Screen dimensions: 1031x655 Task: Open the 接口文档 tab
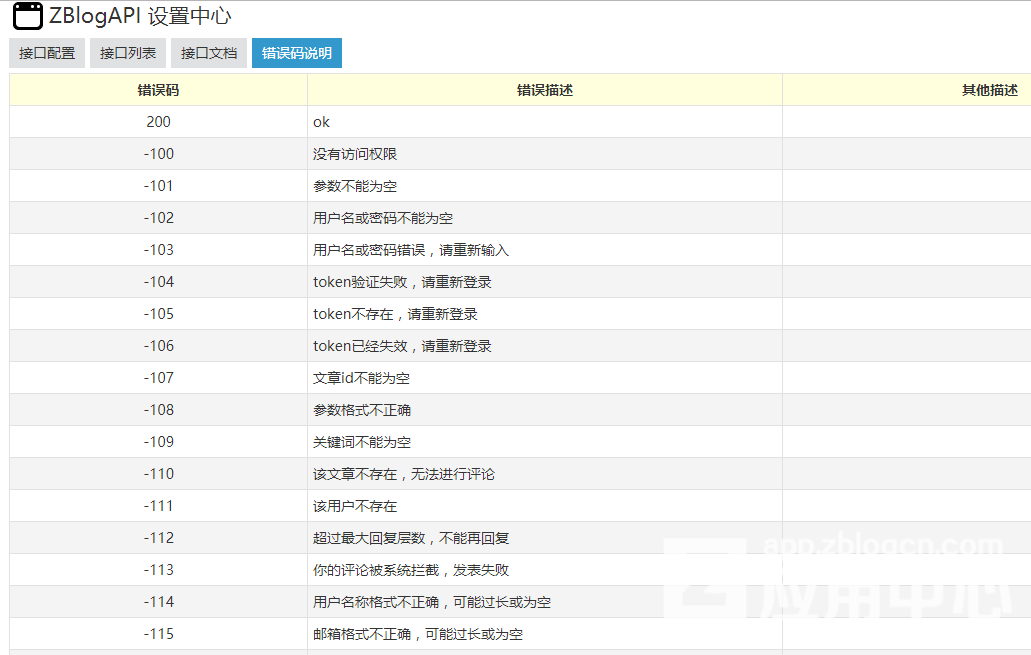point(208,53)
